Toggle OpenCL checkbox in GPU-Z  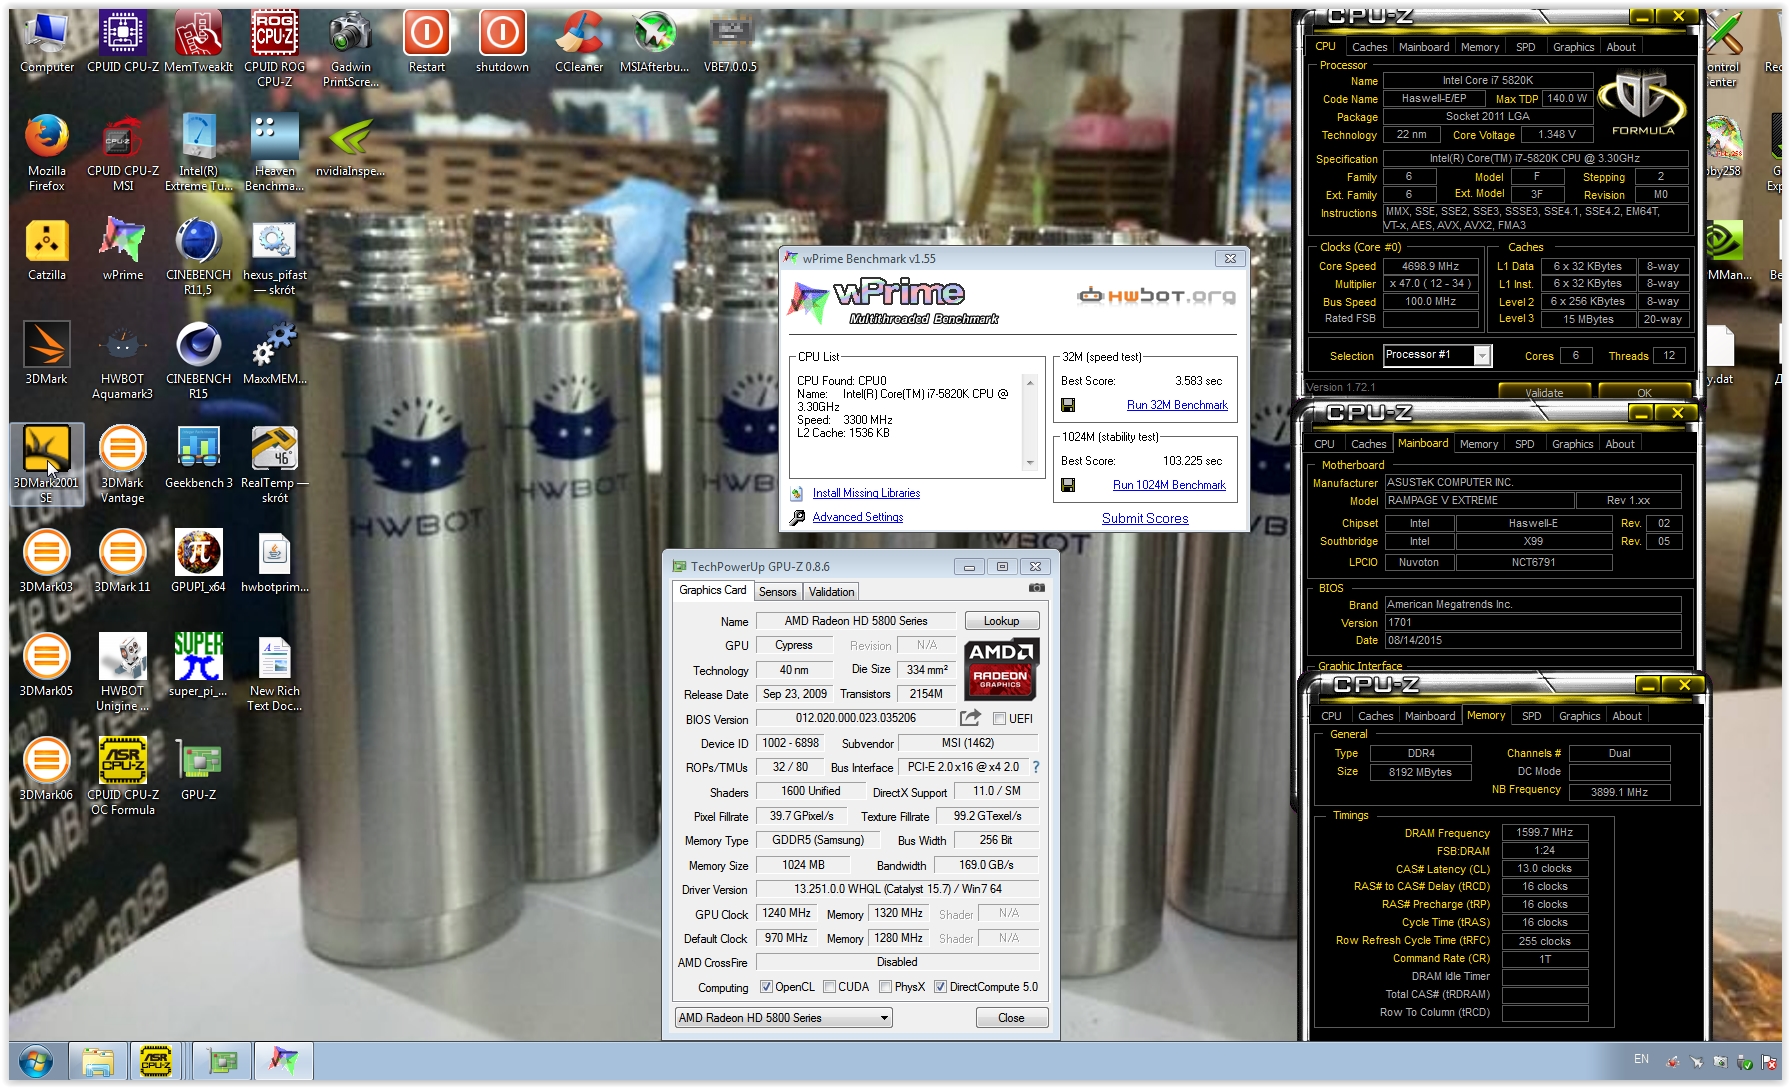(x=766, y=987)
